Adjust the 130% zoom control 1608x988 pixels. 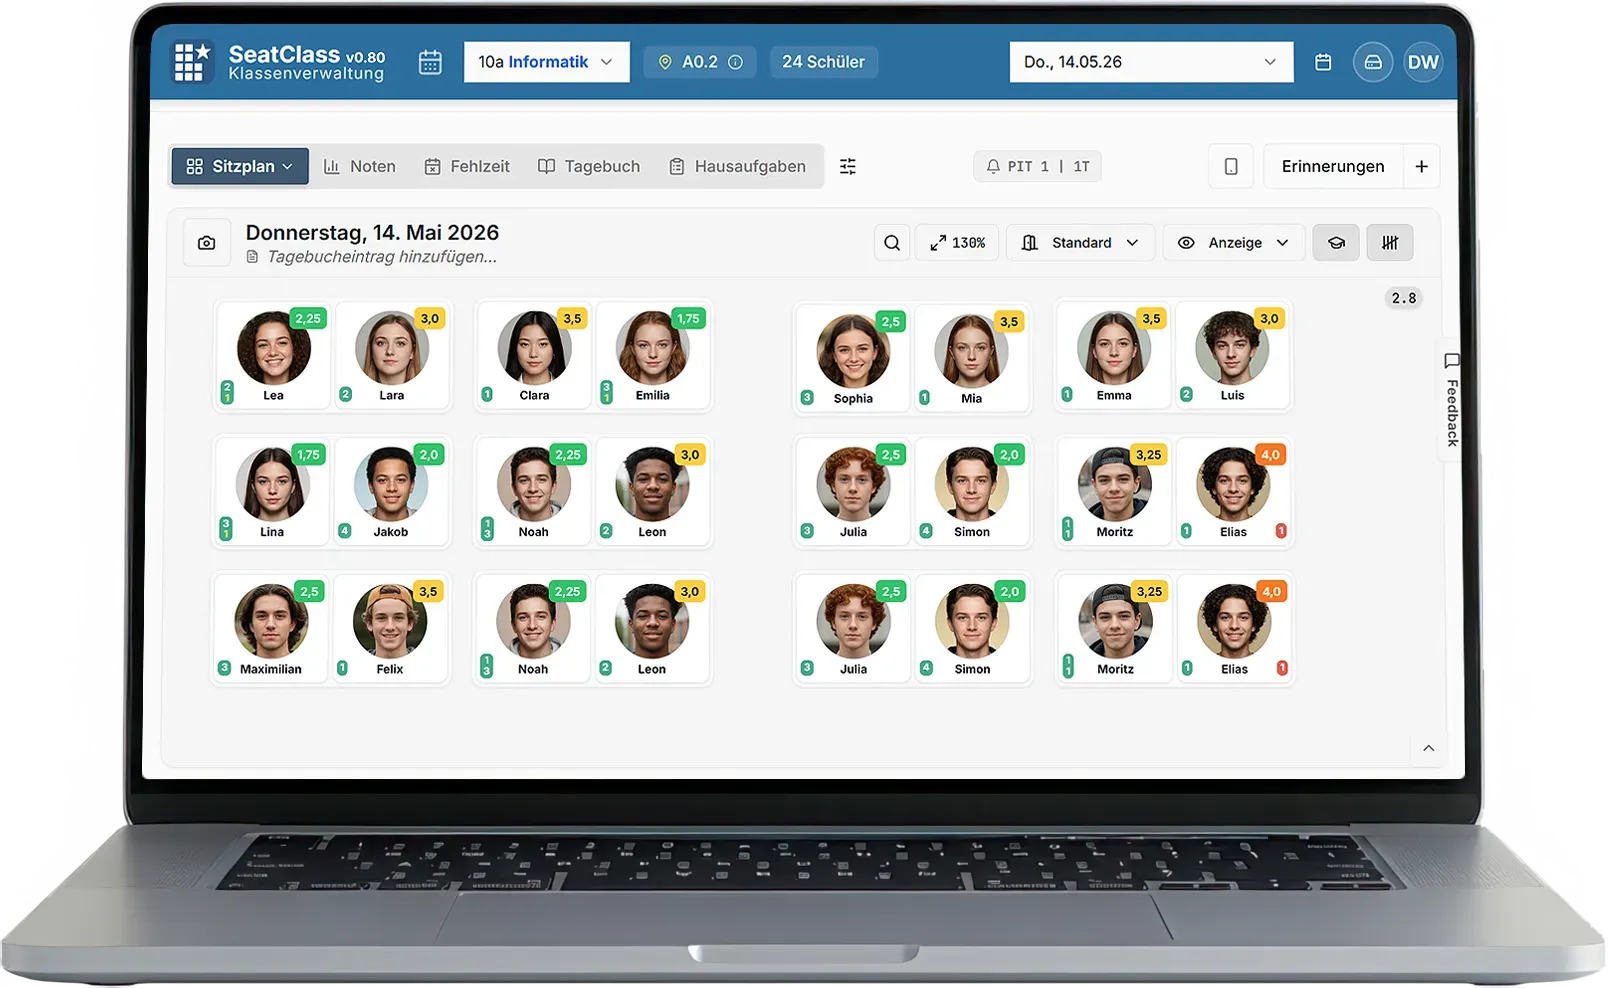pyautogui.click(x=957, y=243)
